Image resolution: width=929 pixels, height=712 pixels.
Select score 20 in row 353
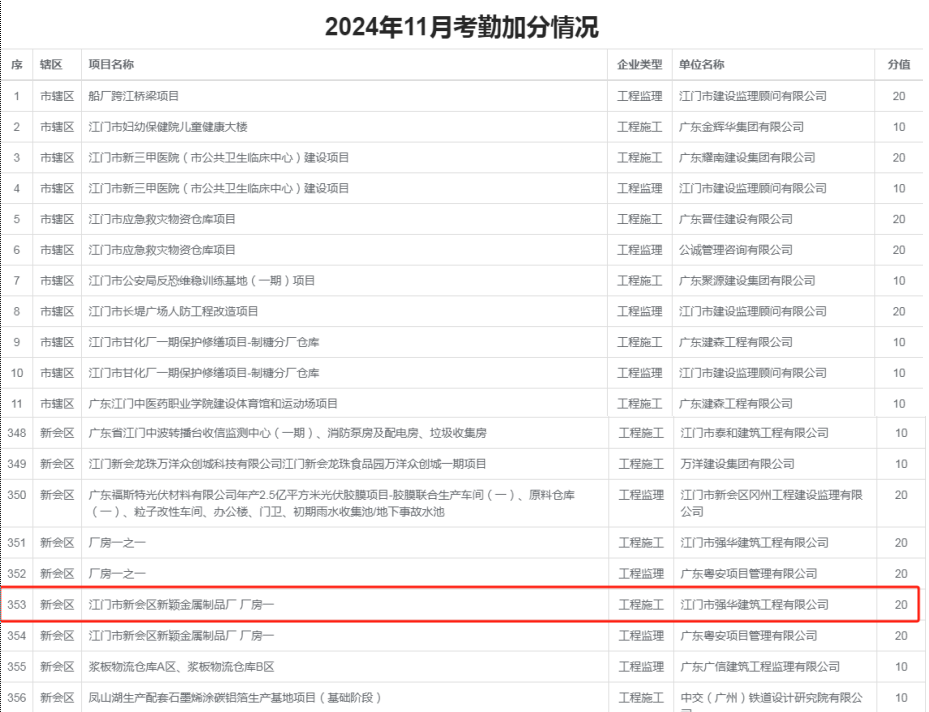pyautogui.click(x=901, y=605)
